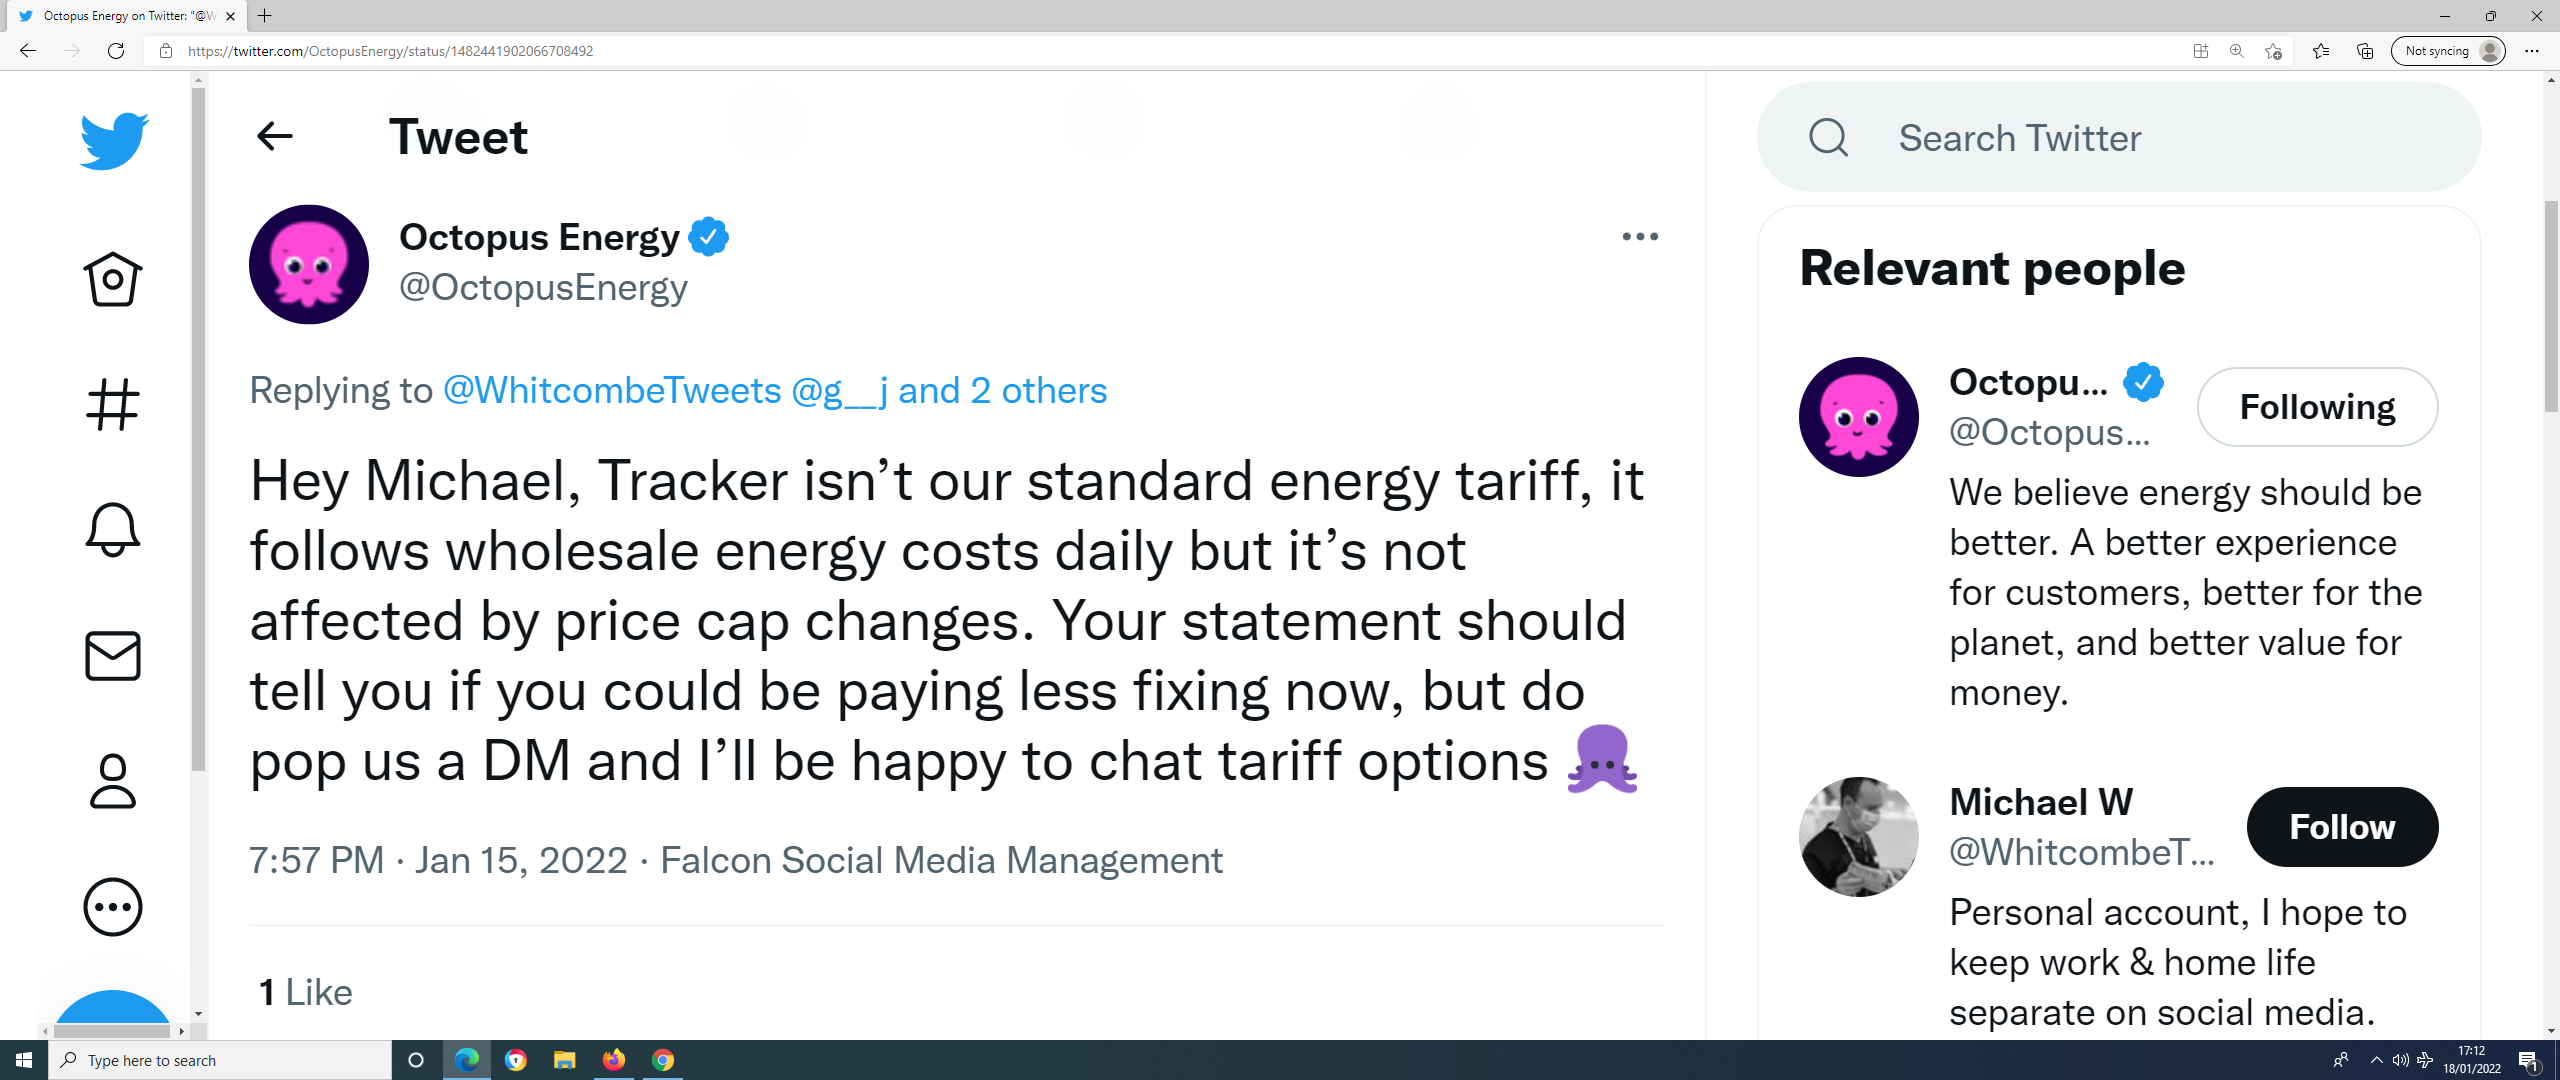Click "and 2 others" link
Screen dimensions: 2560x1080
(x=1002, y=390)
